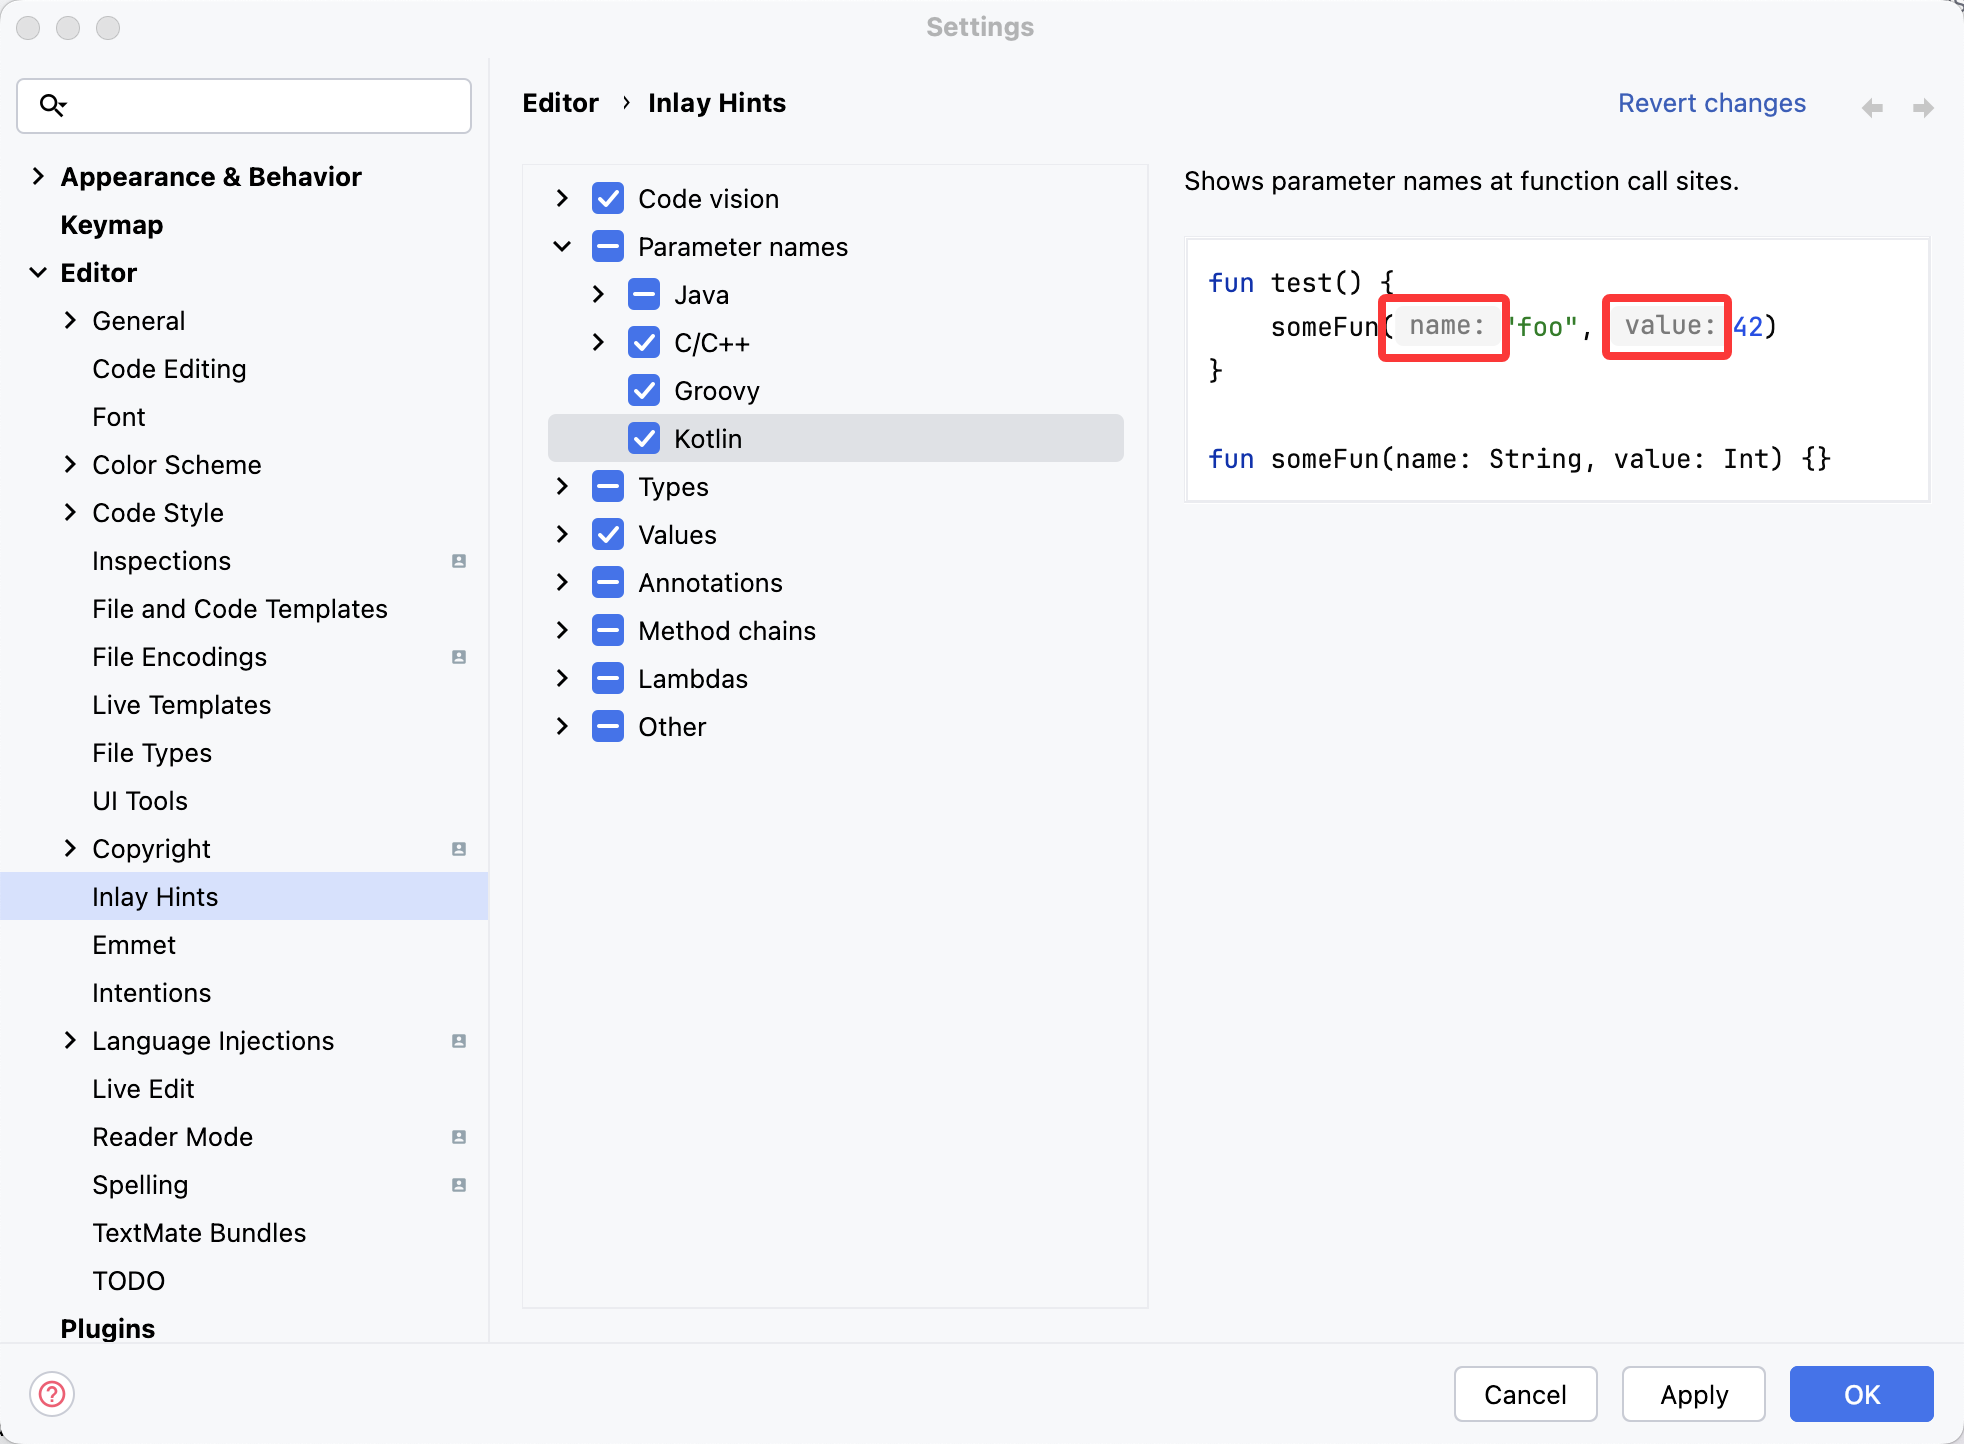Click project-level icon beside File Encodings
Screen dimensions: 1964x1444
(x=459, y=657)
